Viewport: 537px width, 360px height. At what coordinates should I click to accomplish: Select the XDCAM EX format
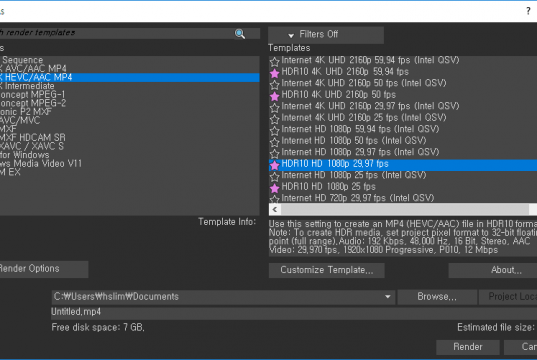(x=129, y=172)
